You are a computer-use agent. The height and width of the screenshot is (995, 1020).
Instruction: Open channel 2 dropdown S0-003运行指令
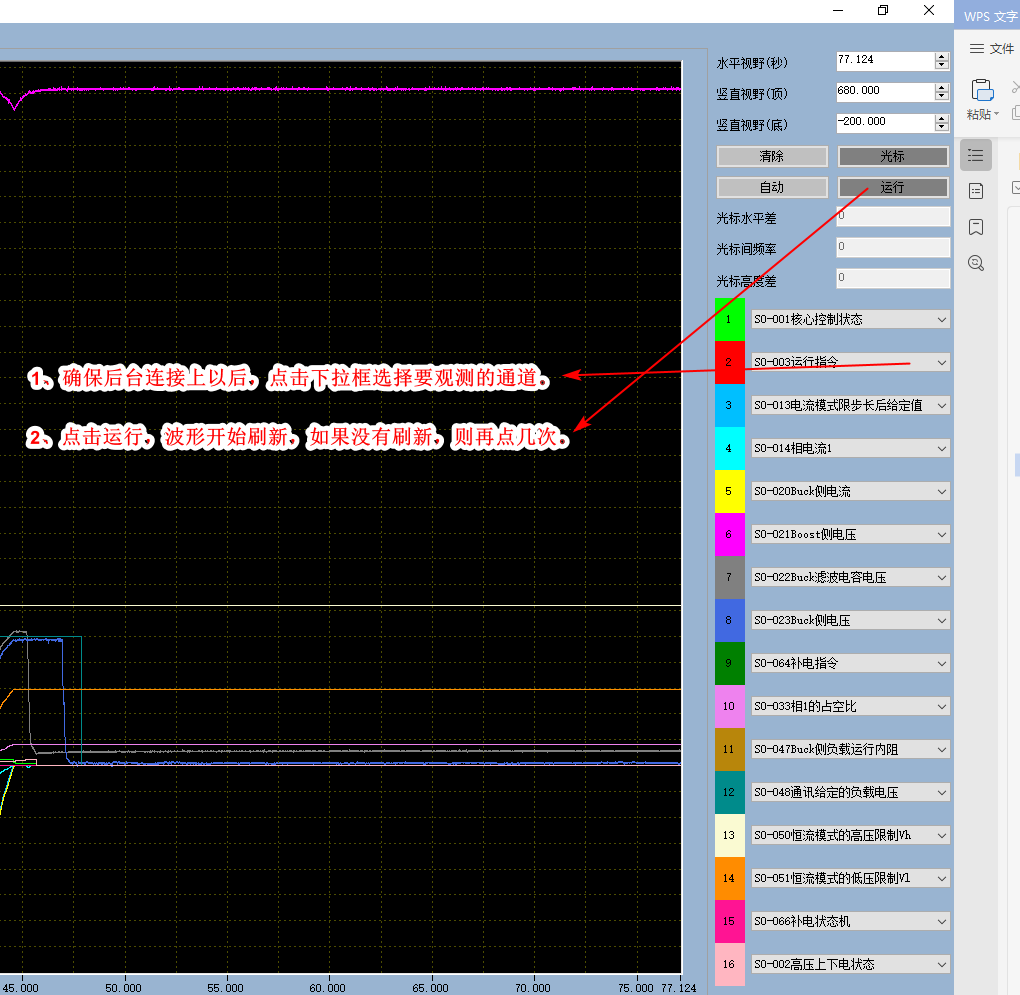[850, 362]
